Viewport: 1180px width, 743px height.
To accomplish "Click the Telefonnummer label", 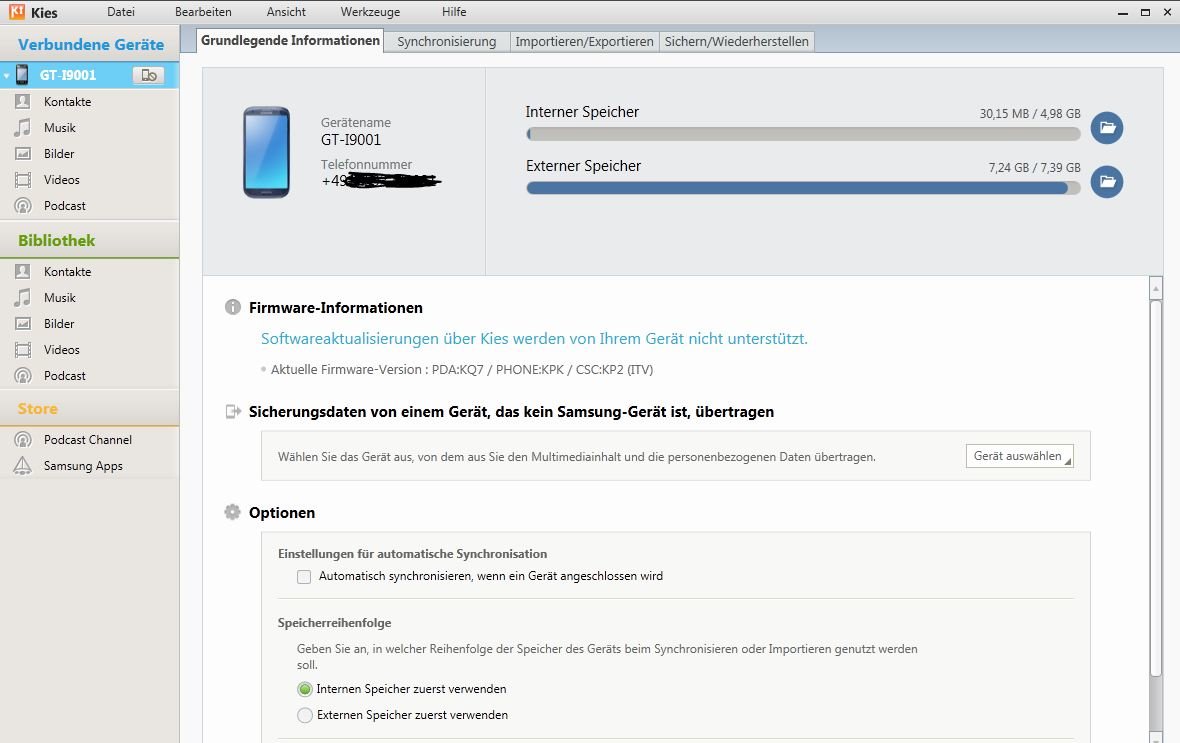I will point(366,165).
